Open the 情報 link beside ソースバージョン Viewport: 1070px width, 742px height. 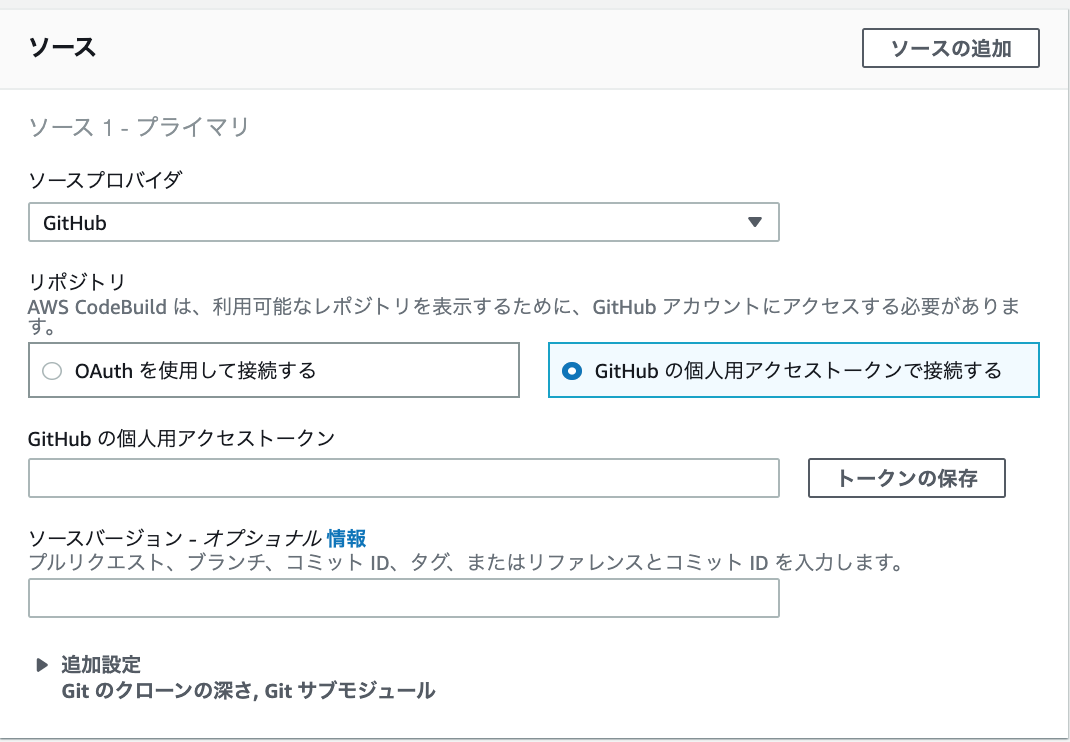346,539
